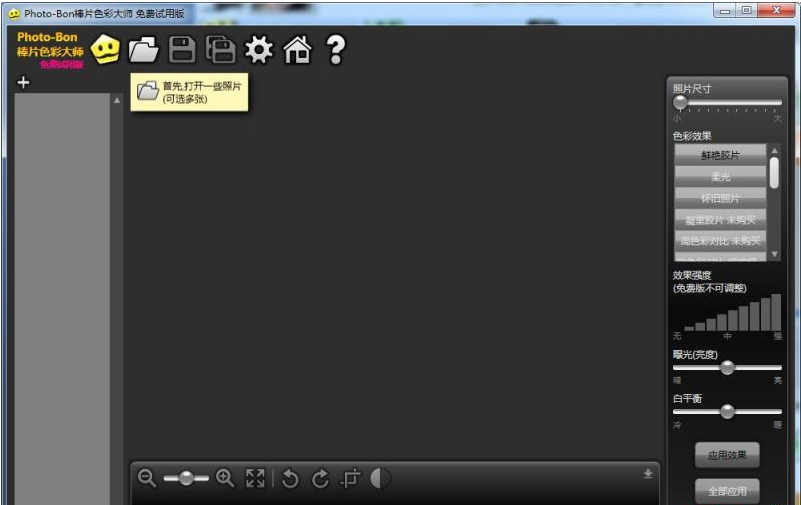Image resolution: width=801 pixels, height=505 pixels.
Task: Click the 色彩效果 section label
Action: coord(692,136)
